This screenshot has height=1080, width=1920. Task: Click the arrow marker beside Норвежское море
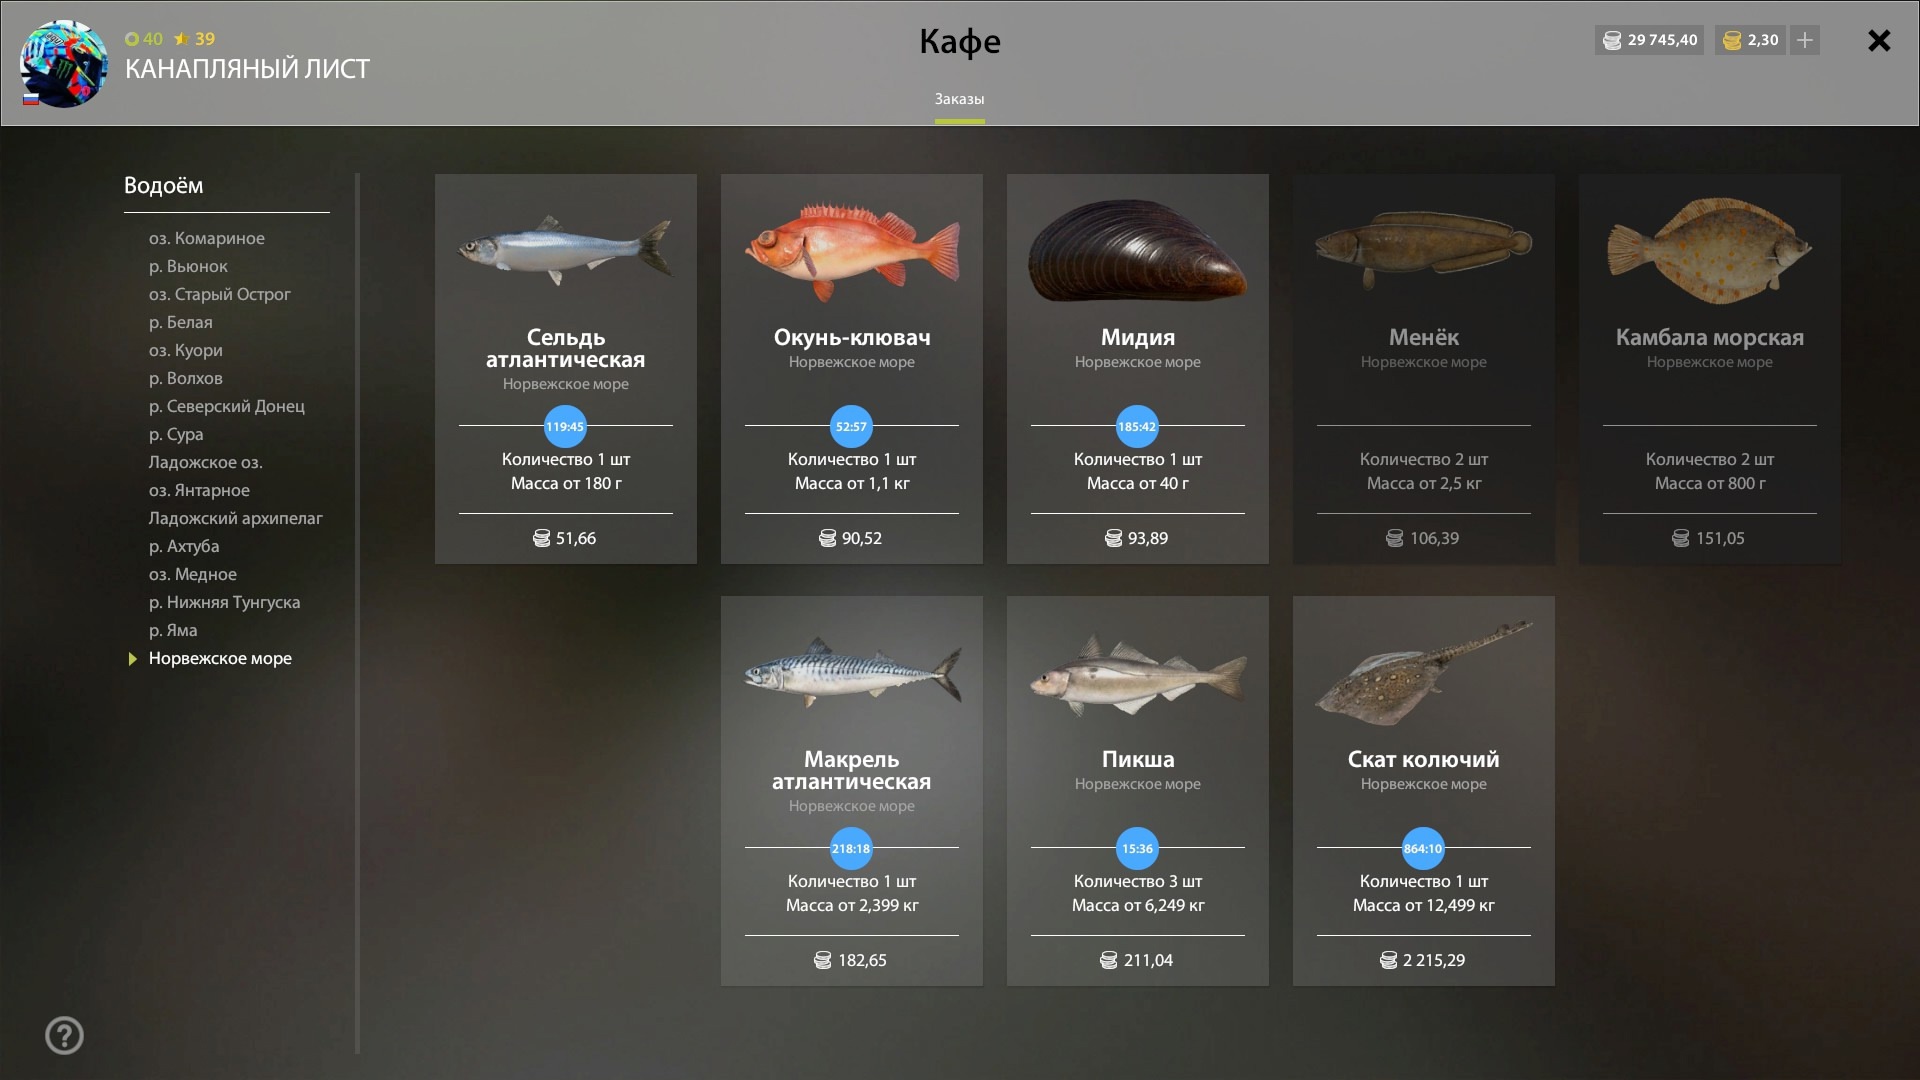point(132,659)
